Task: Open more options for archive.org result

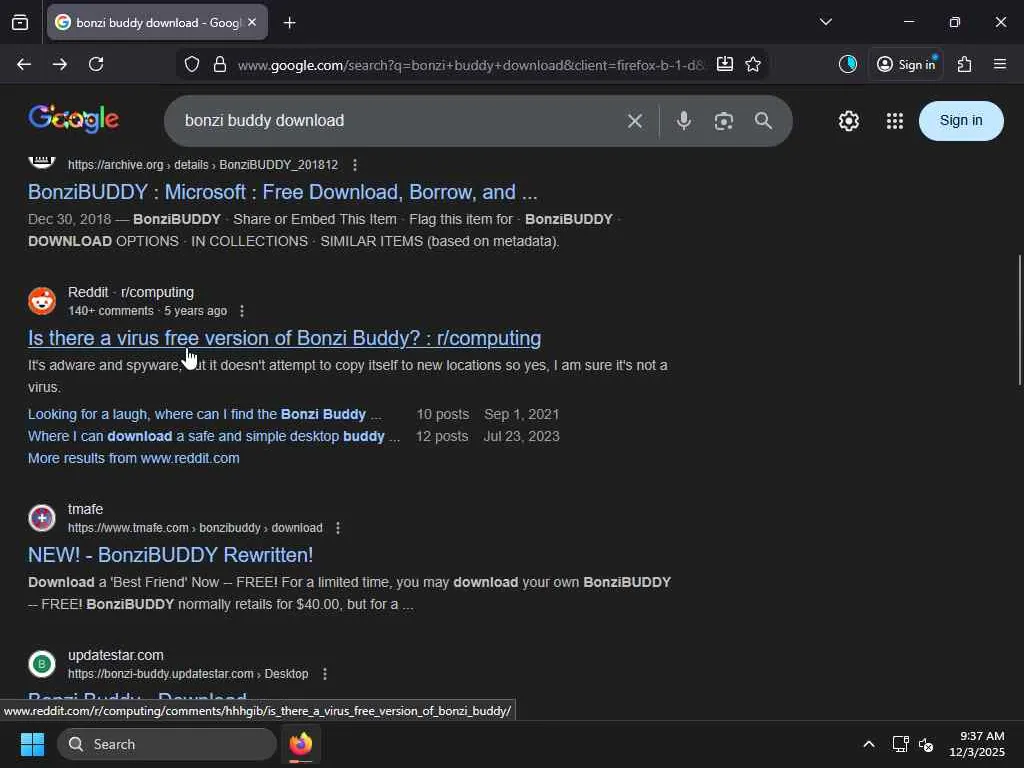Action: (x=355, y=165)
